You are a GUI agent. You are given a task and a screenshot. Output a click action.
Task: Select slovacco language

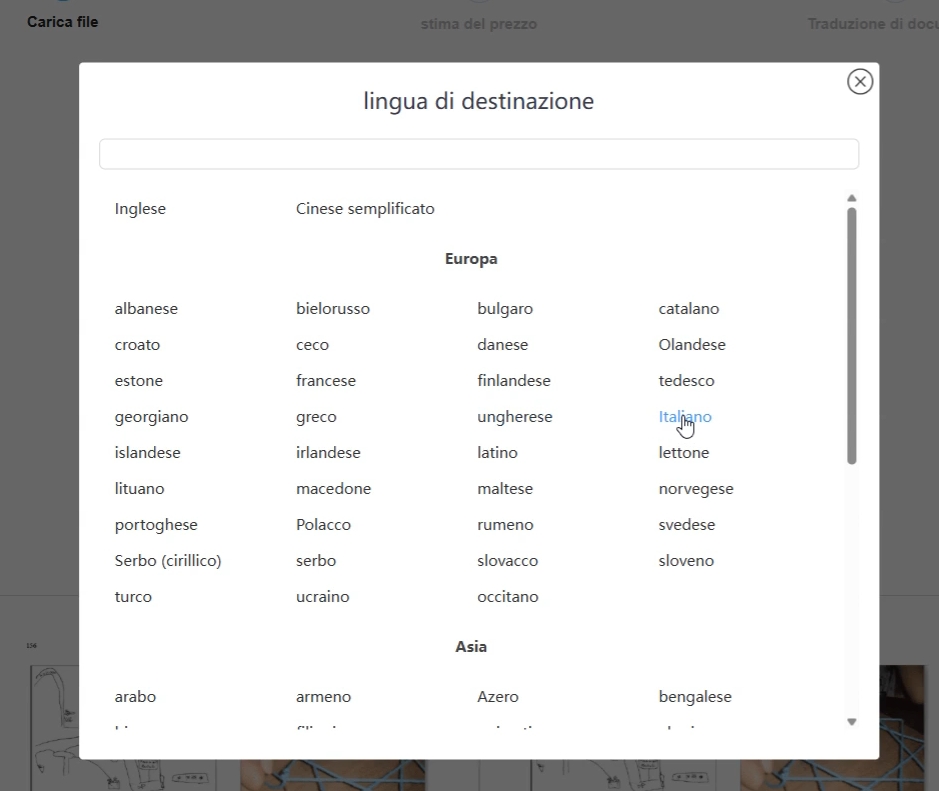pyautogui.click(x=507, y=560)
